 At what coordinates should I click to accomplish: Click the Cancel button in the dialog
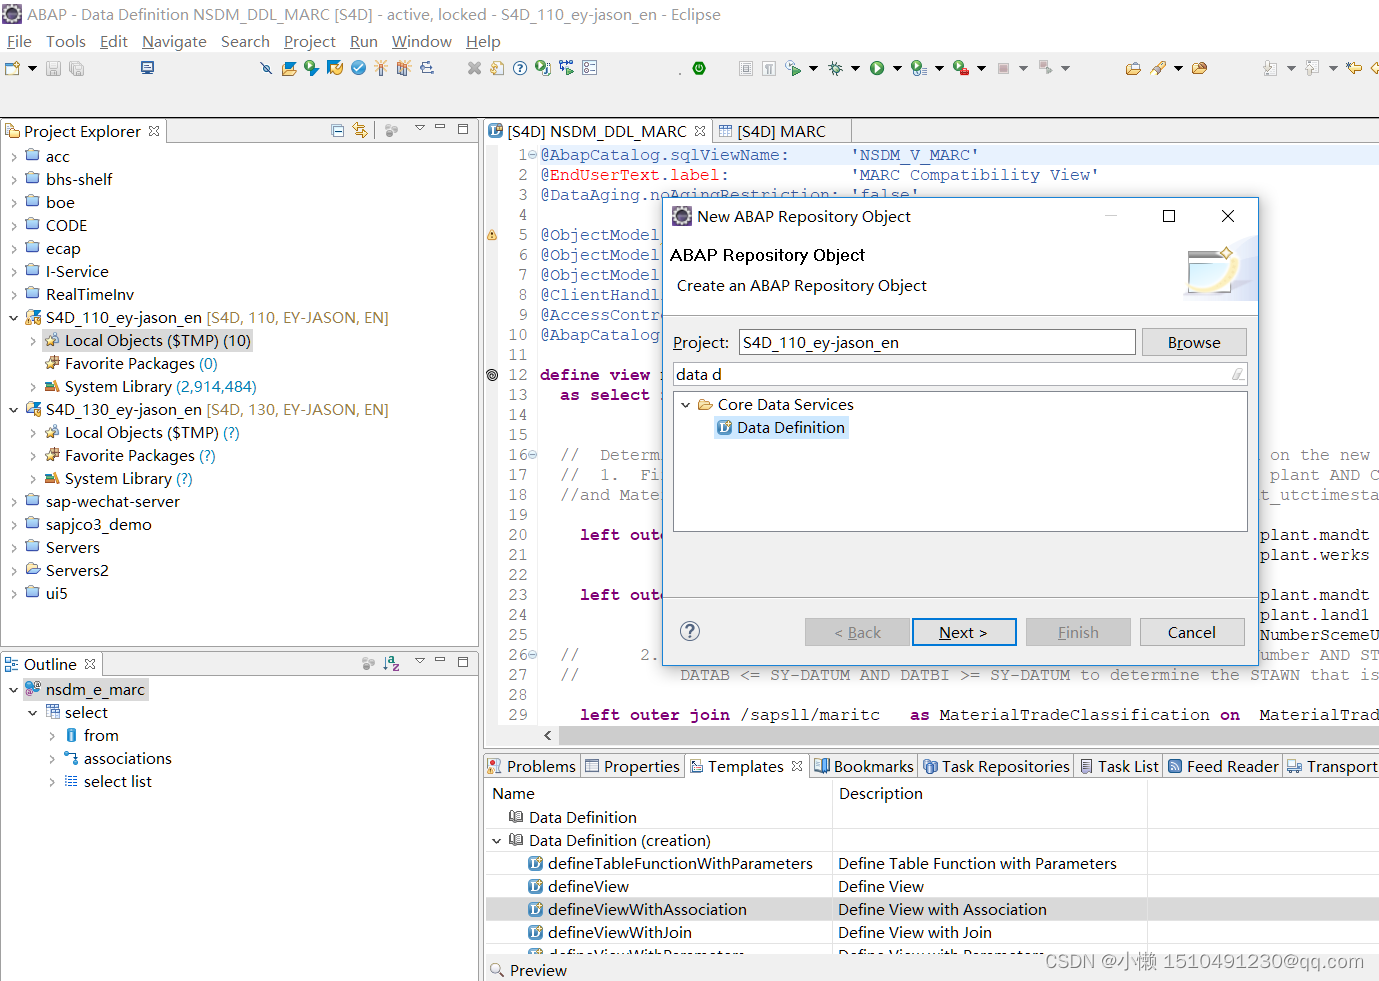tap(1192, 632)
